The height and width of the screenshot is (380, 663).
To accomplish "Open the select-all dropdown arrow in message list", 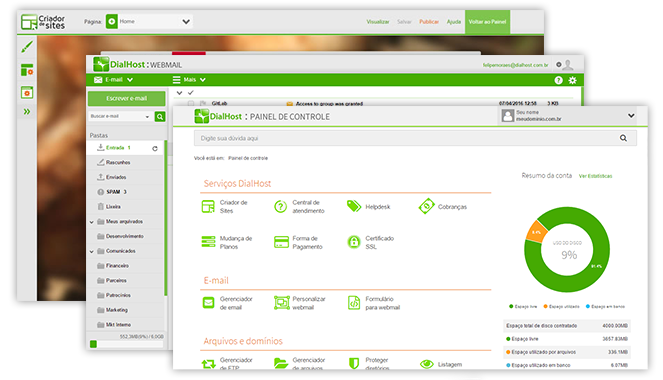I will 179,93.
